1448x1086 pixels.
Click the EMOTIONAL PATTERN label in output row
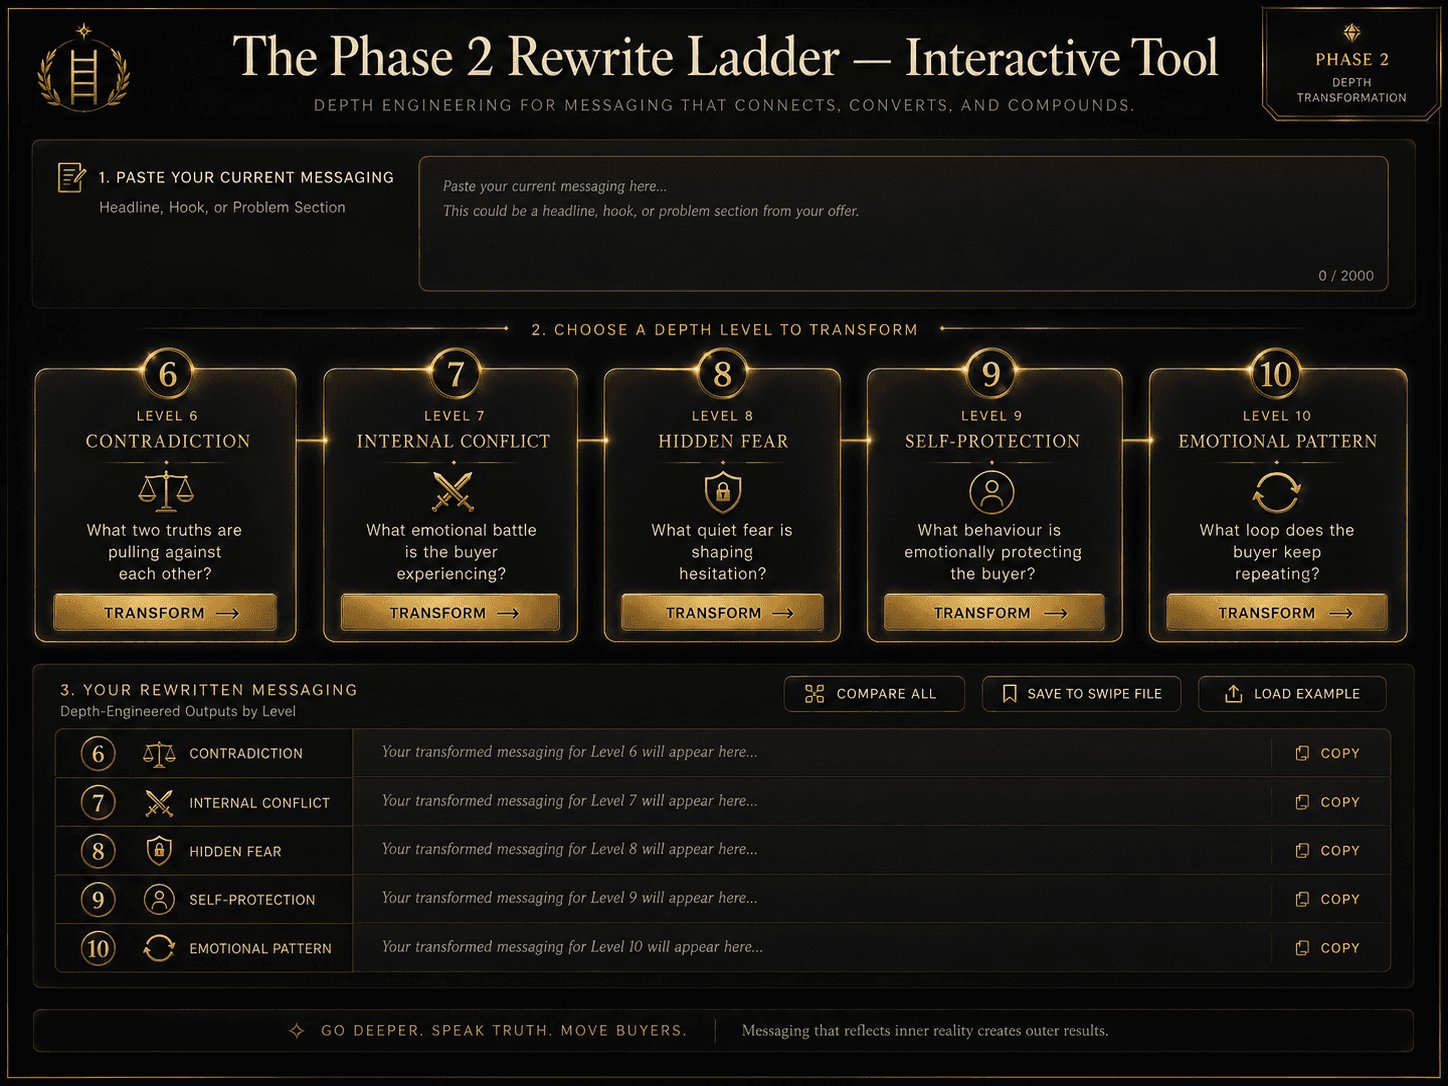(260, 949)
